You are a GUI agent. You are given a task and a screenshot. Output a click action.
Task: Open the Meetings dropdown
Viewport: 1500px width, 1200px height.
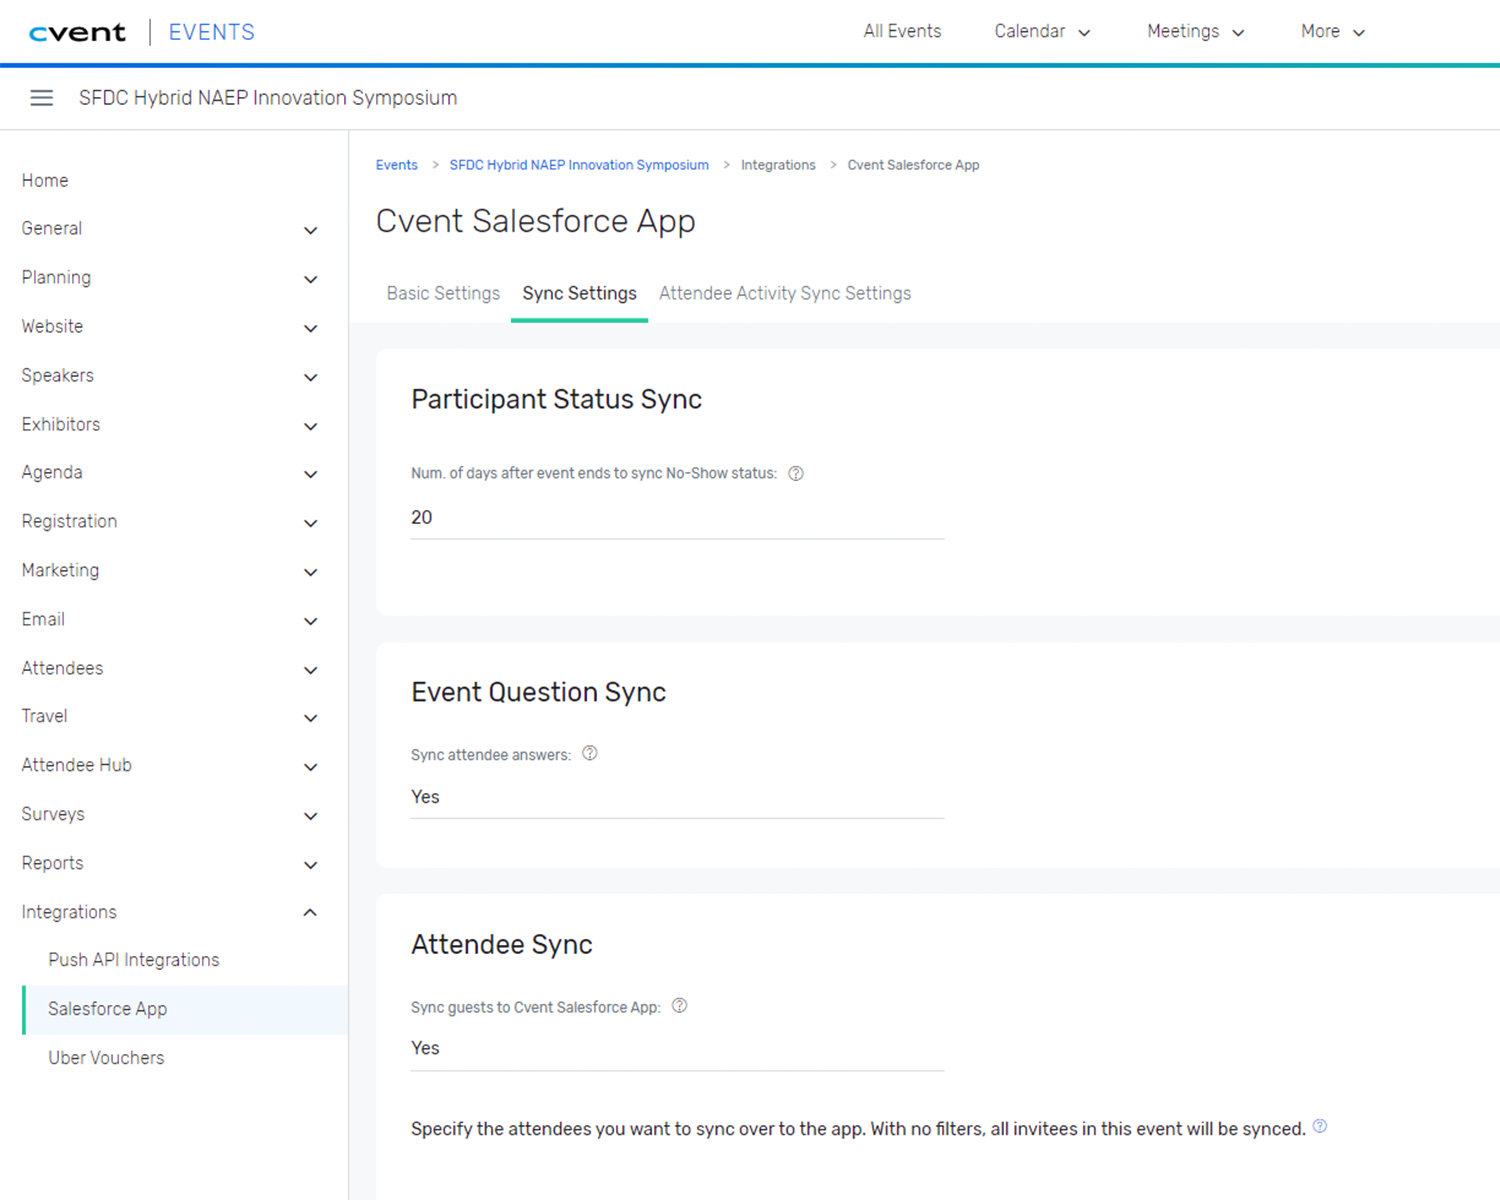(x=1196, y=31)
